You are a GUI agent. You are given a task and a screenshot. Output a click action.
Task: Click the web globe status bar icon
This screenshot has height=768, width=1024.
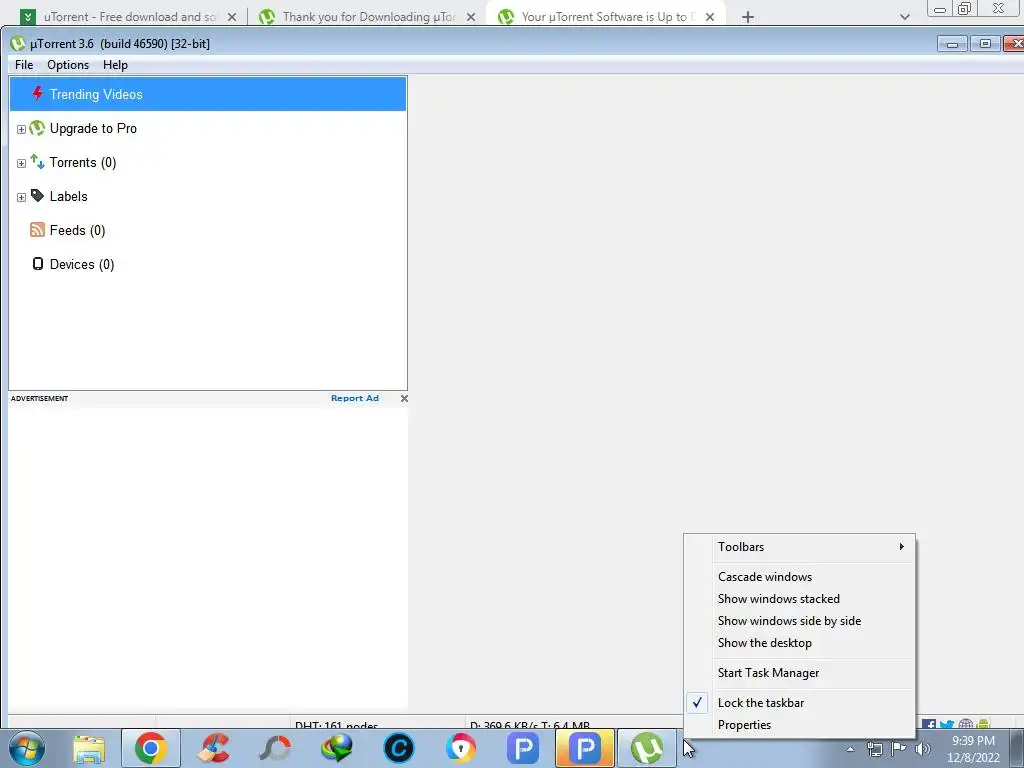[x=965, y=724]
